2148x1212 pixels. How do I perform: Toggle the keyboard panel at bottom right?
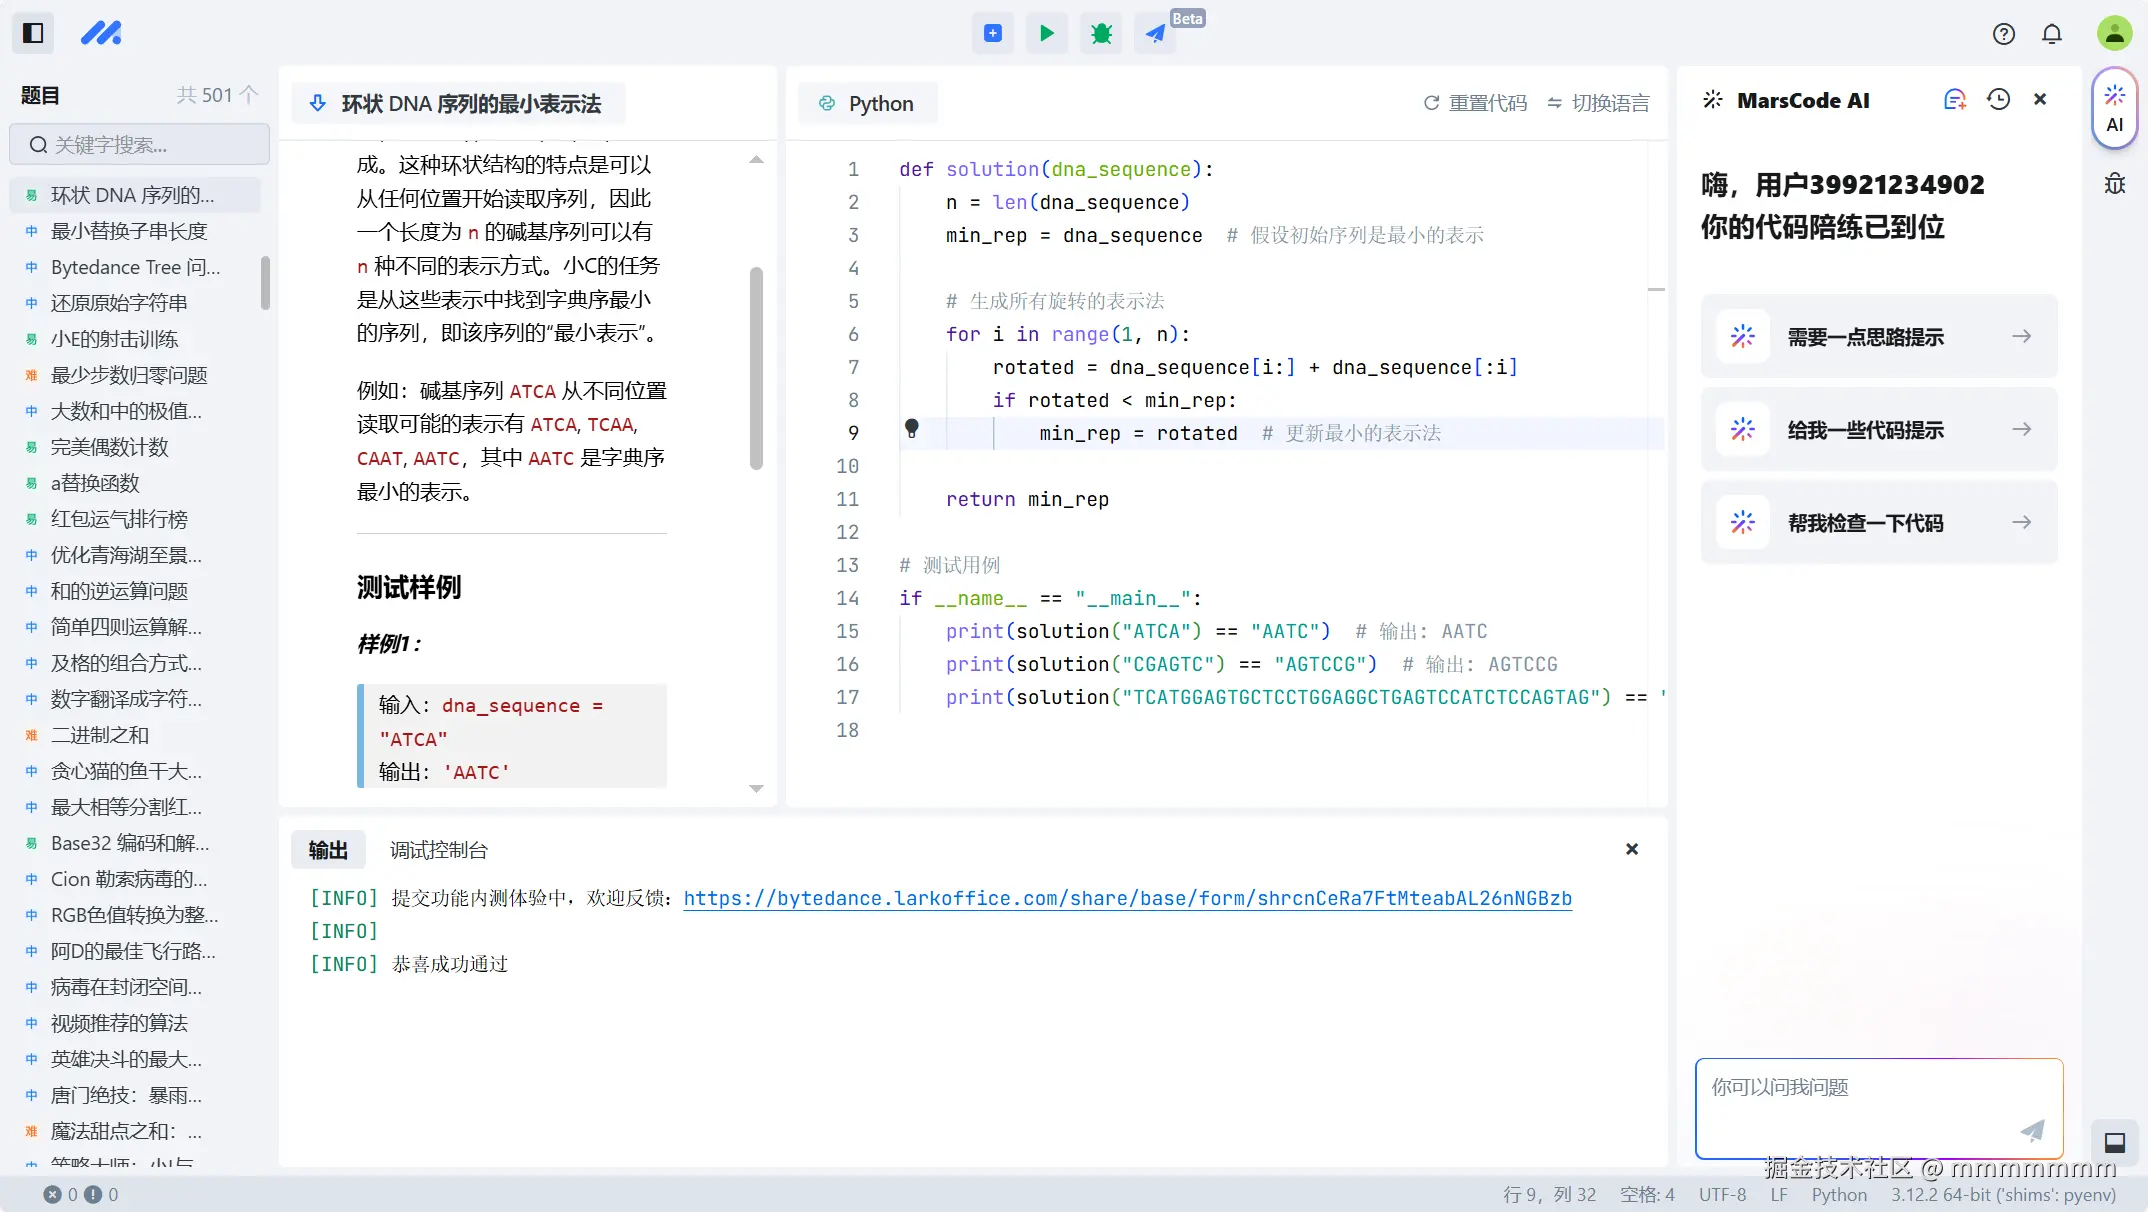click(x=2114, y=1142)
